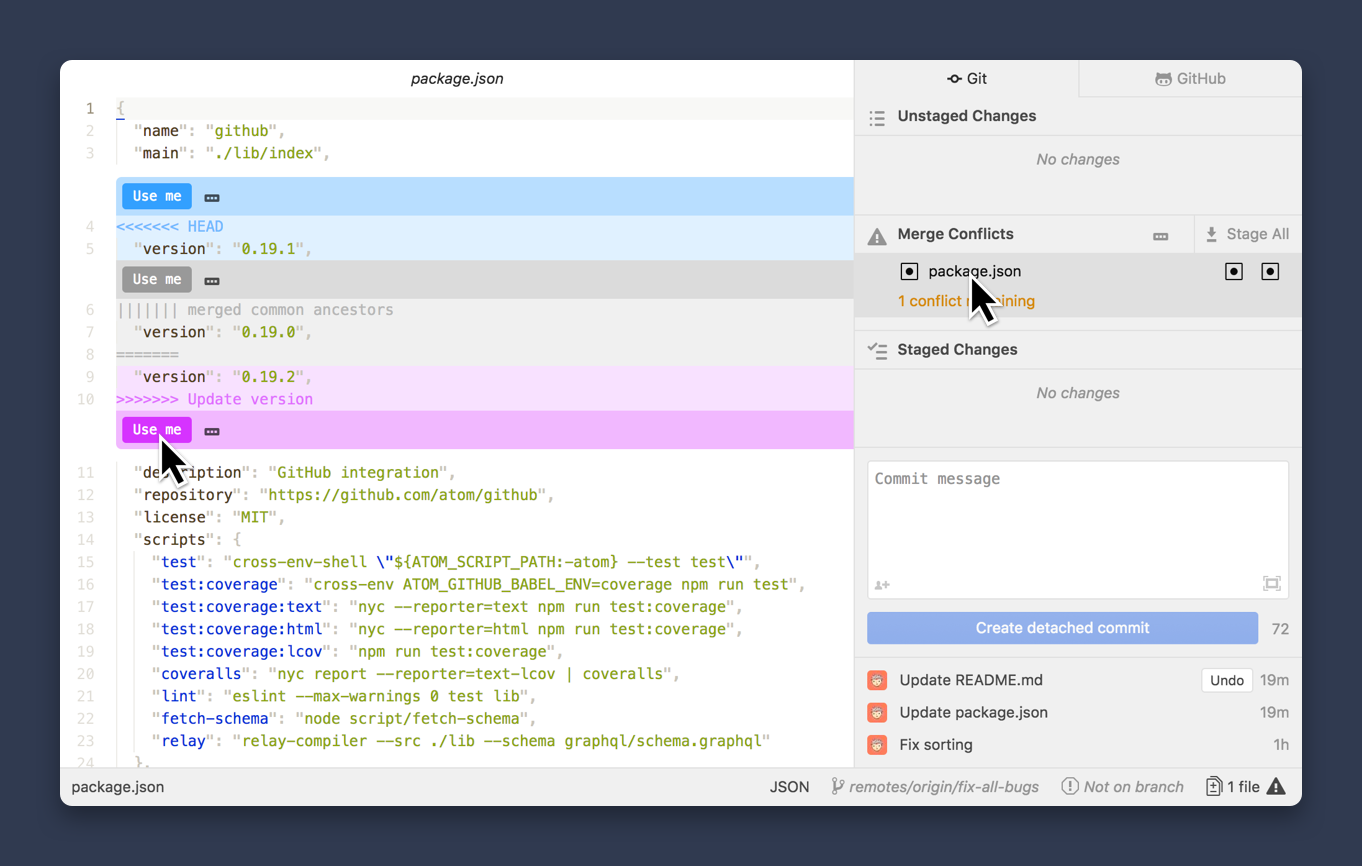The width and height of the screenshot is (1362, 866).
Task: Click the Not on branch status indicator
Action: [1122, 787]
